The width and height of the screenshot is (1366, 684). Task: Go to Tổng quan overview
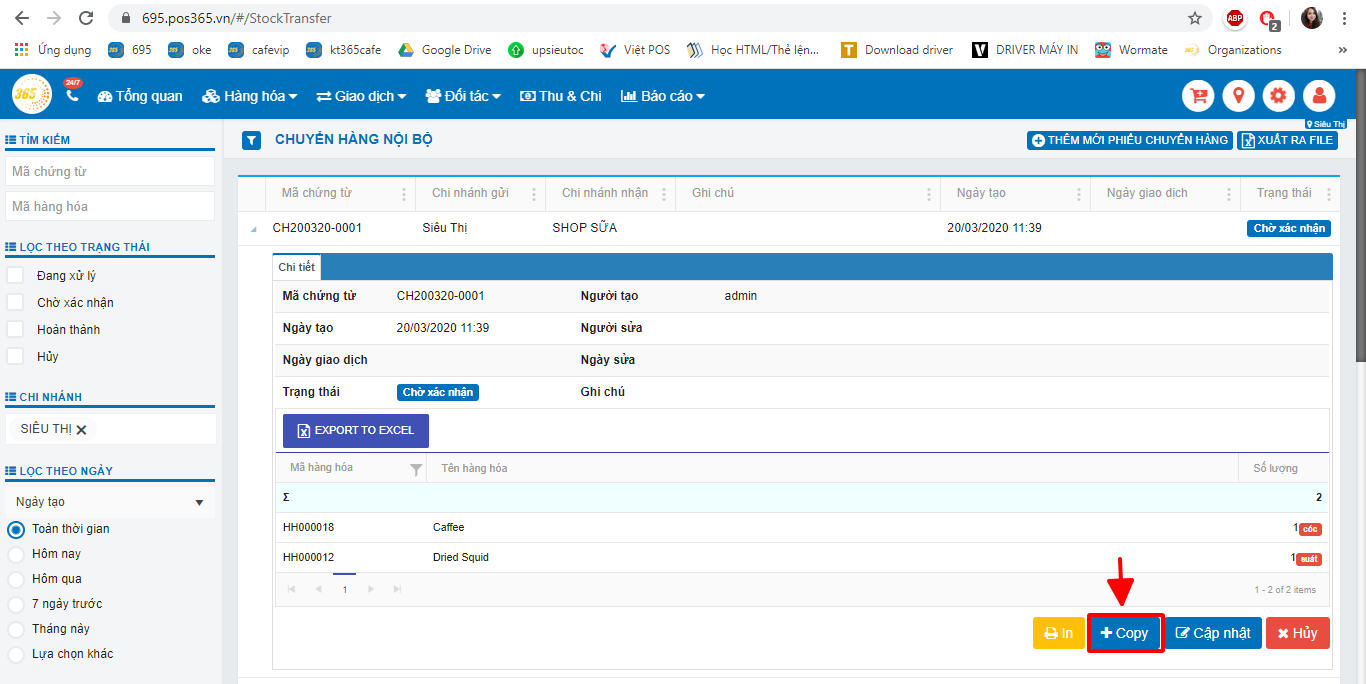pos(140,96)
